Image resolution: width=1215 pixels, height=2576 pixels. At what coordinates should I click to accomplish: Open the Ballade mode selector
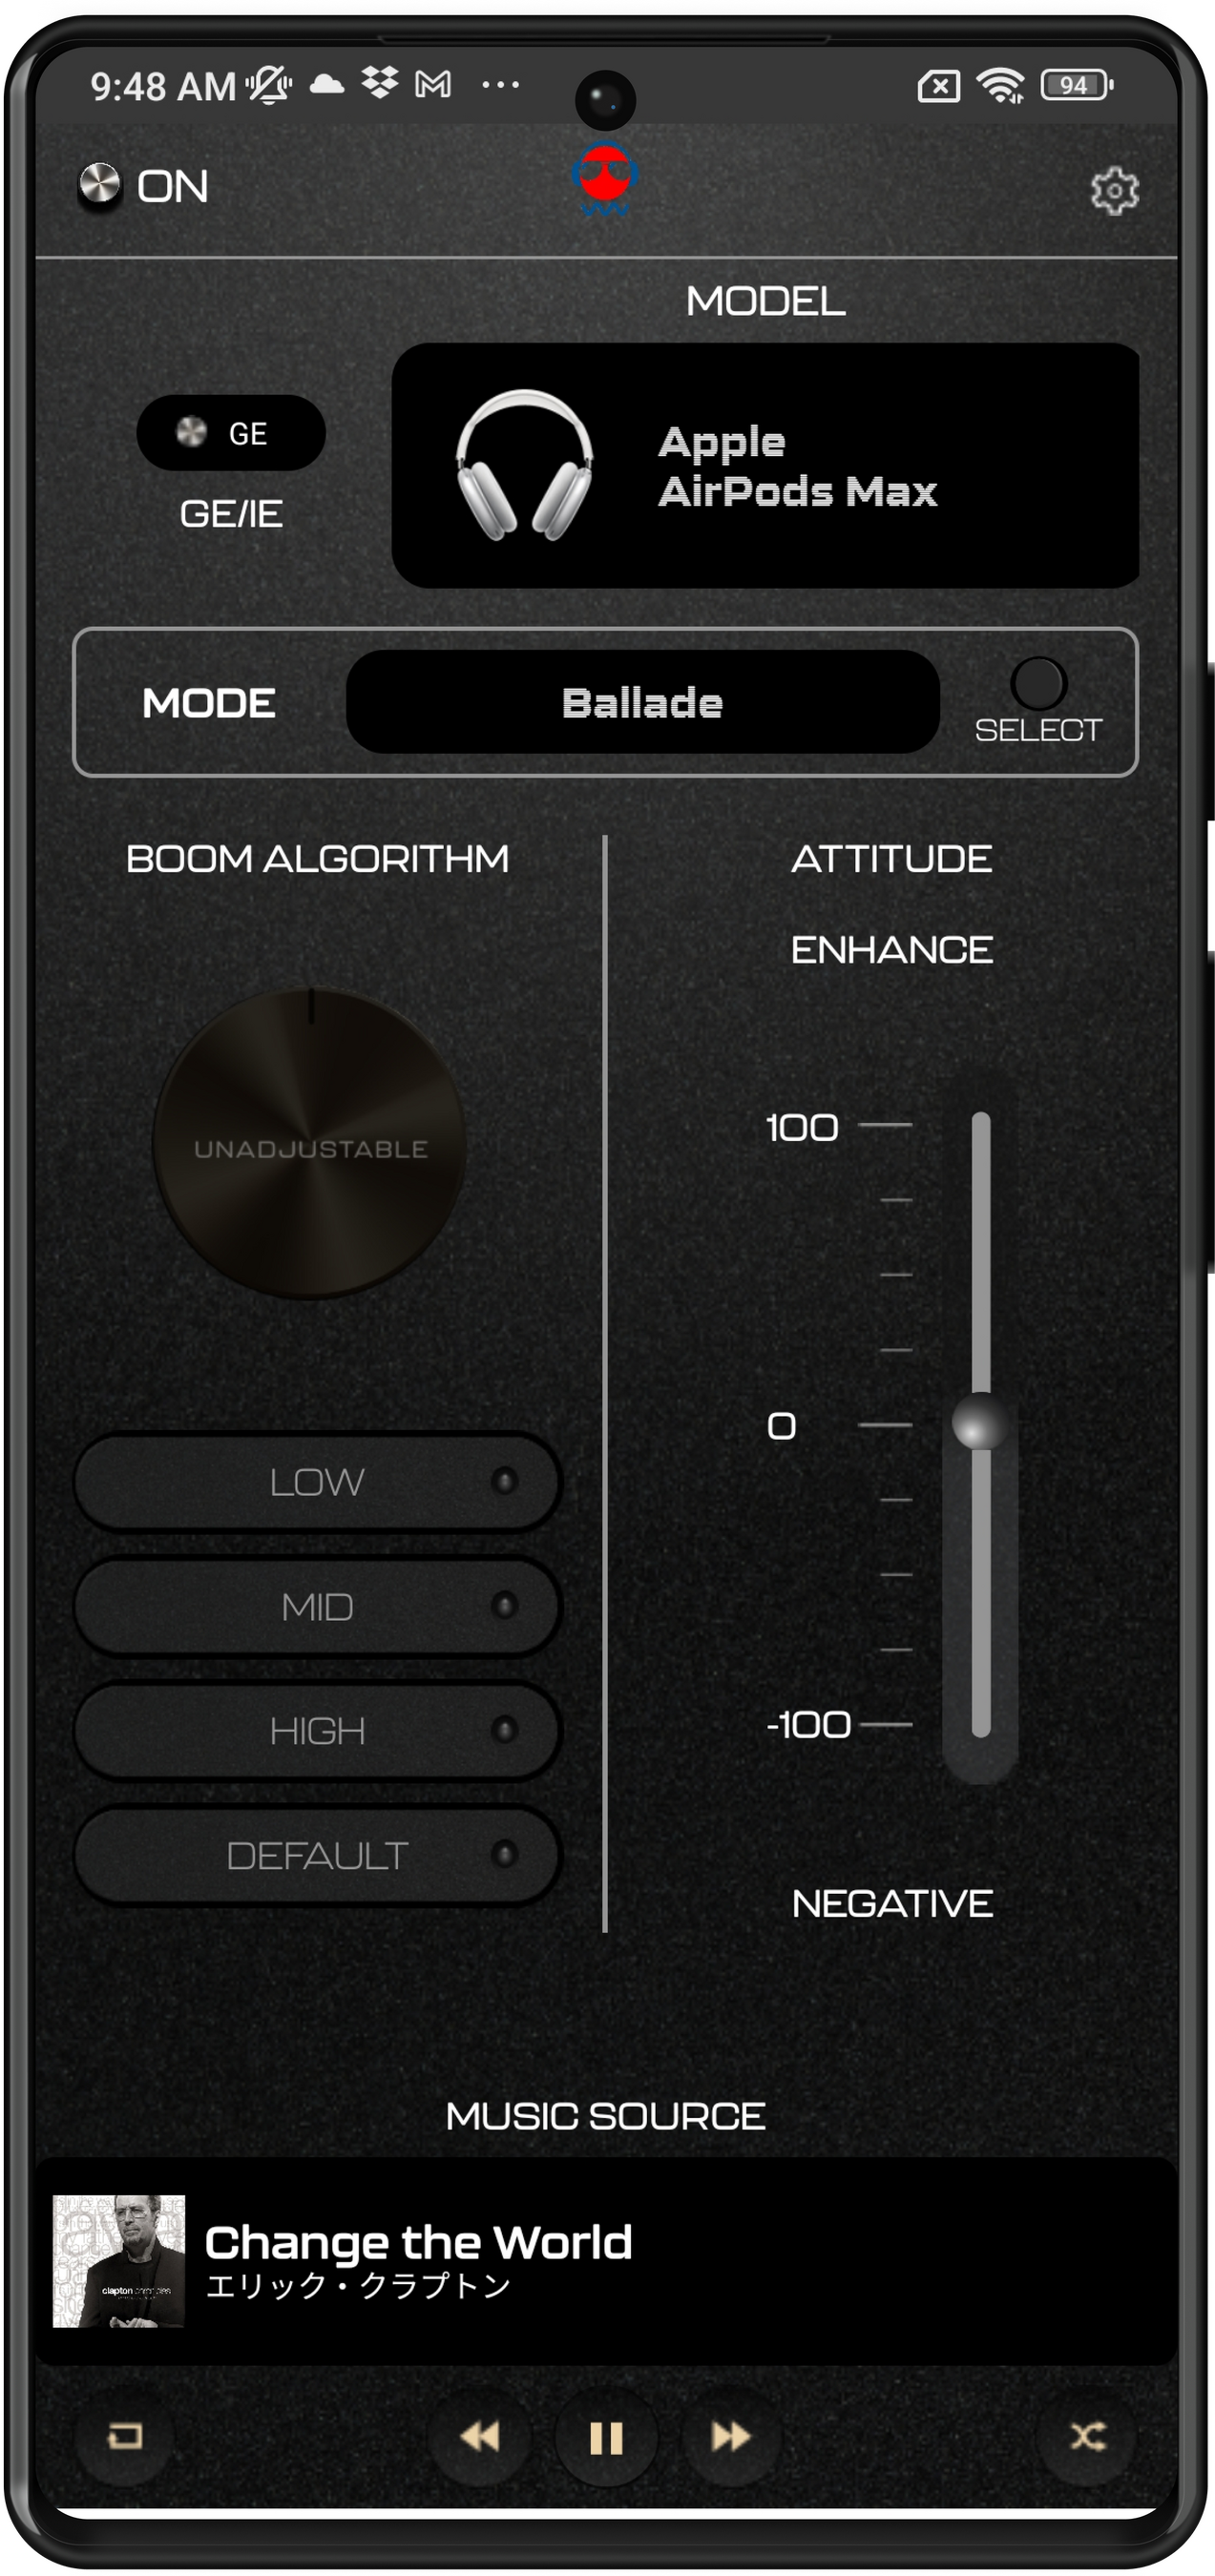coord(642,702)
